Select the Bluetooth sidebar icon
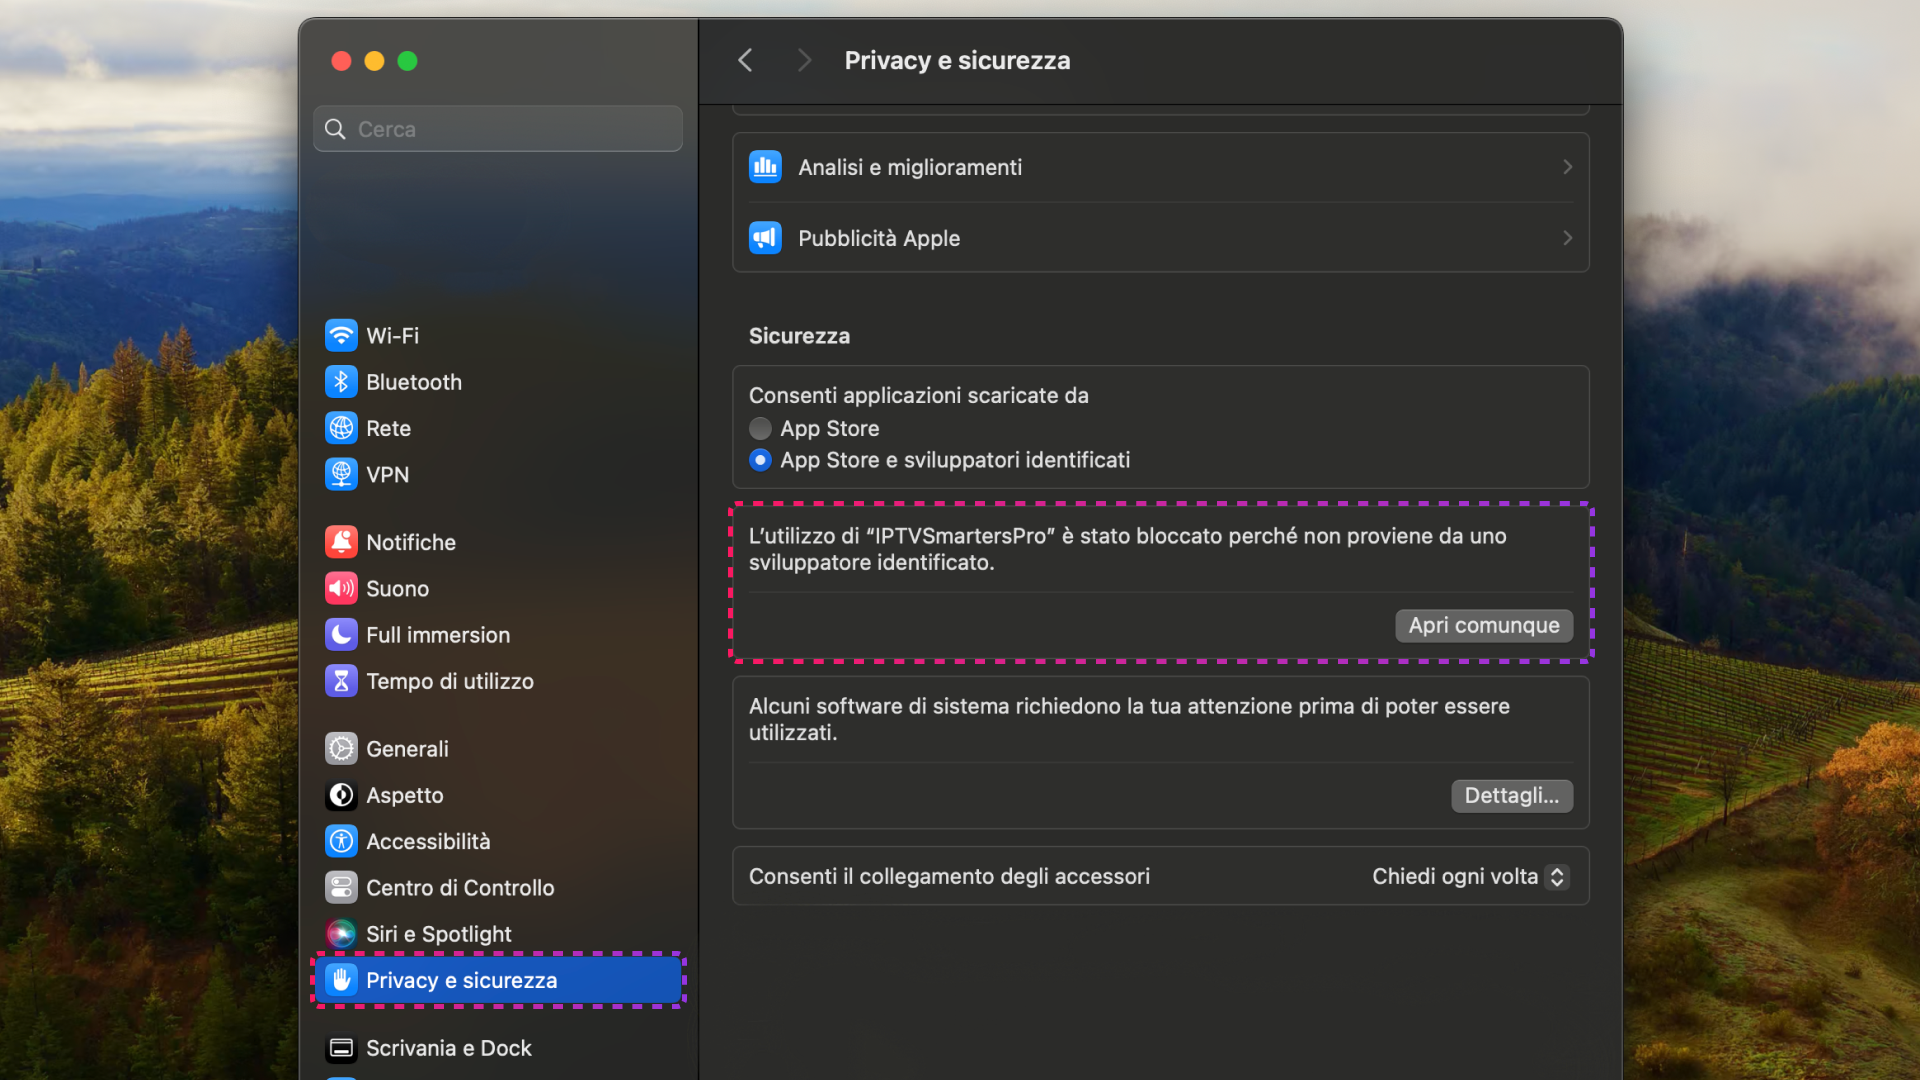The height and width of the screenshot is (1080, 1920). 341,381
